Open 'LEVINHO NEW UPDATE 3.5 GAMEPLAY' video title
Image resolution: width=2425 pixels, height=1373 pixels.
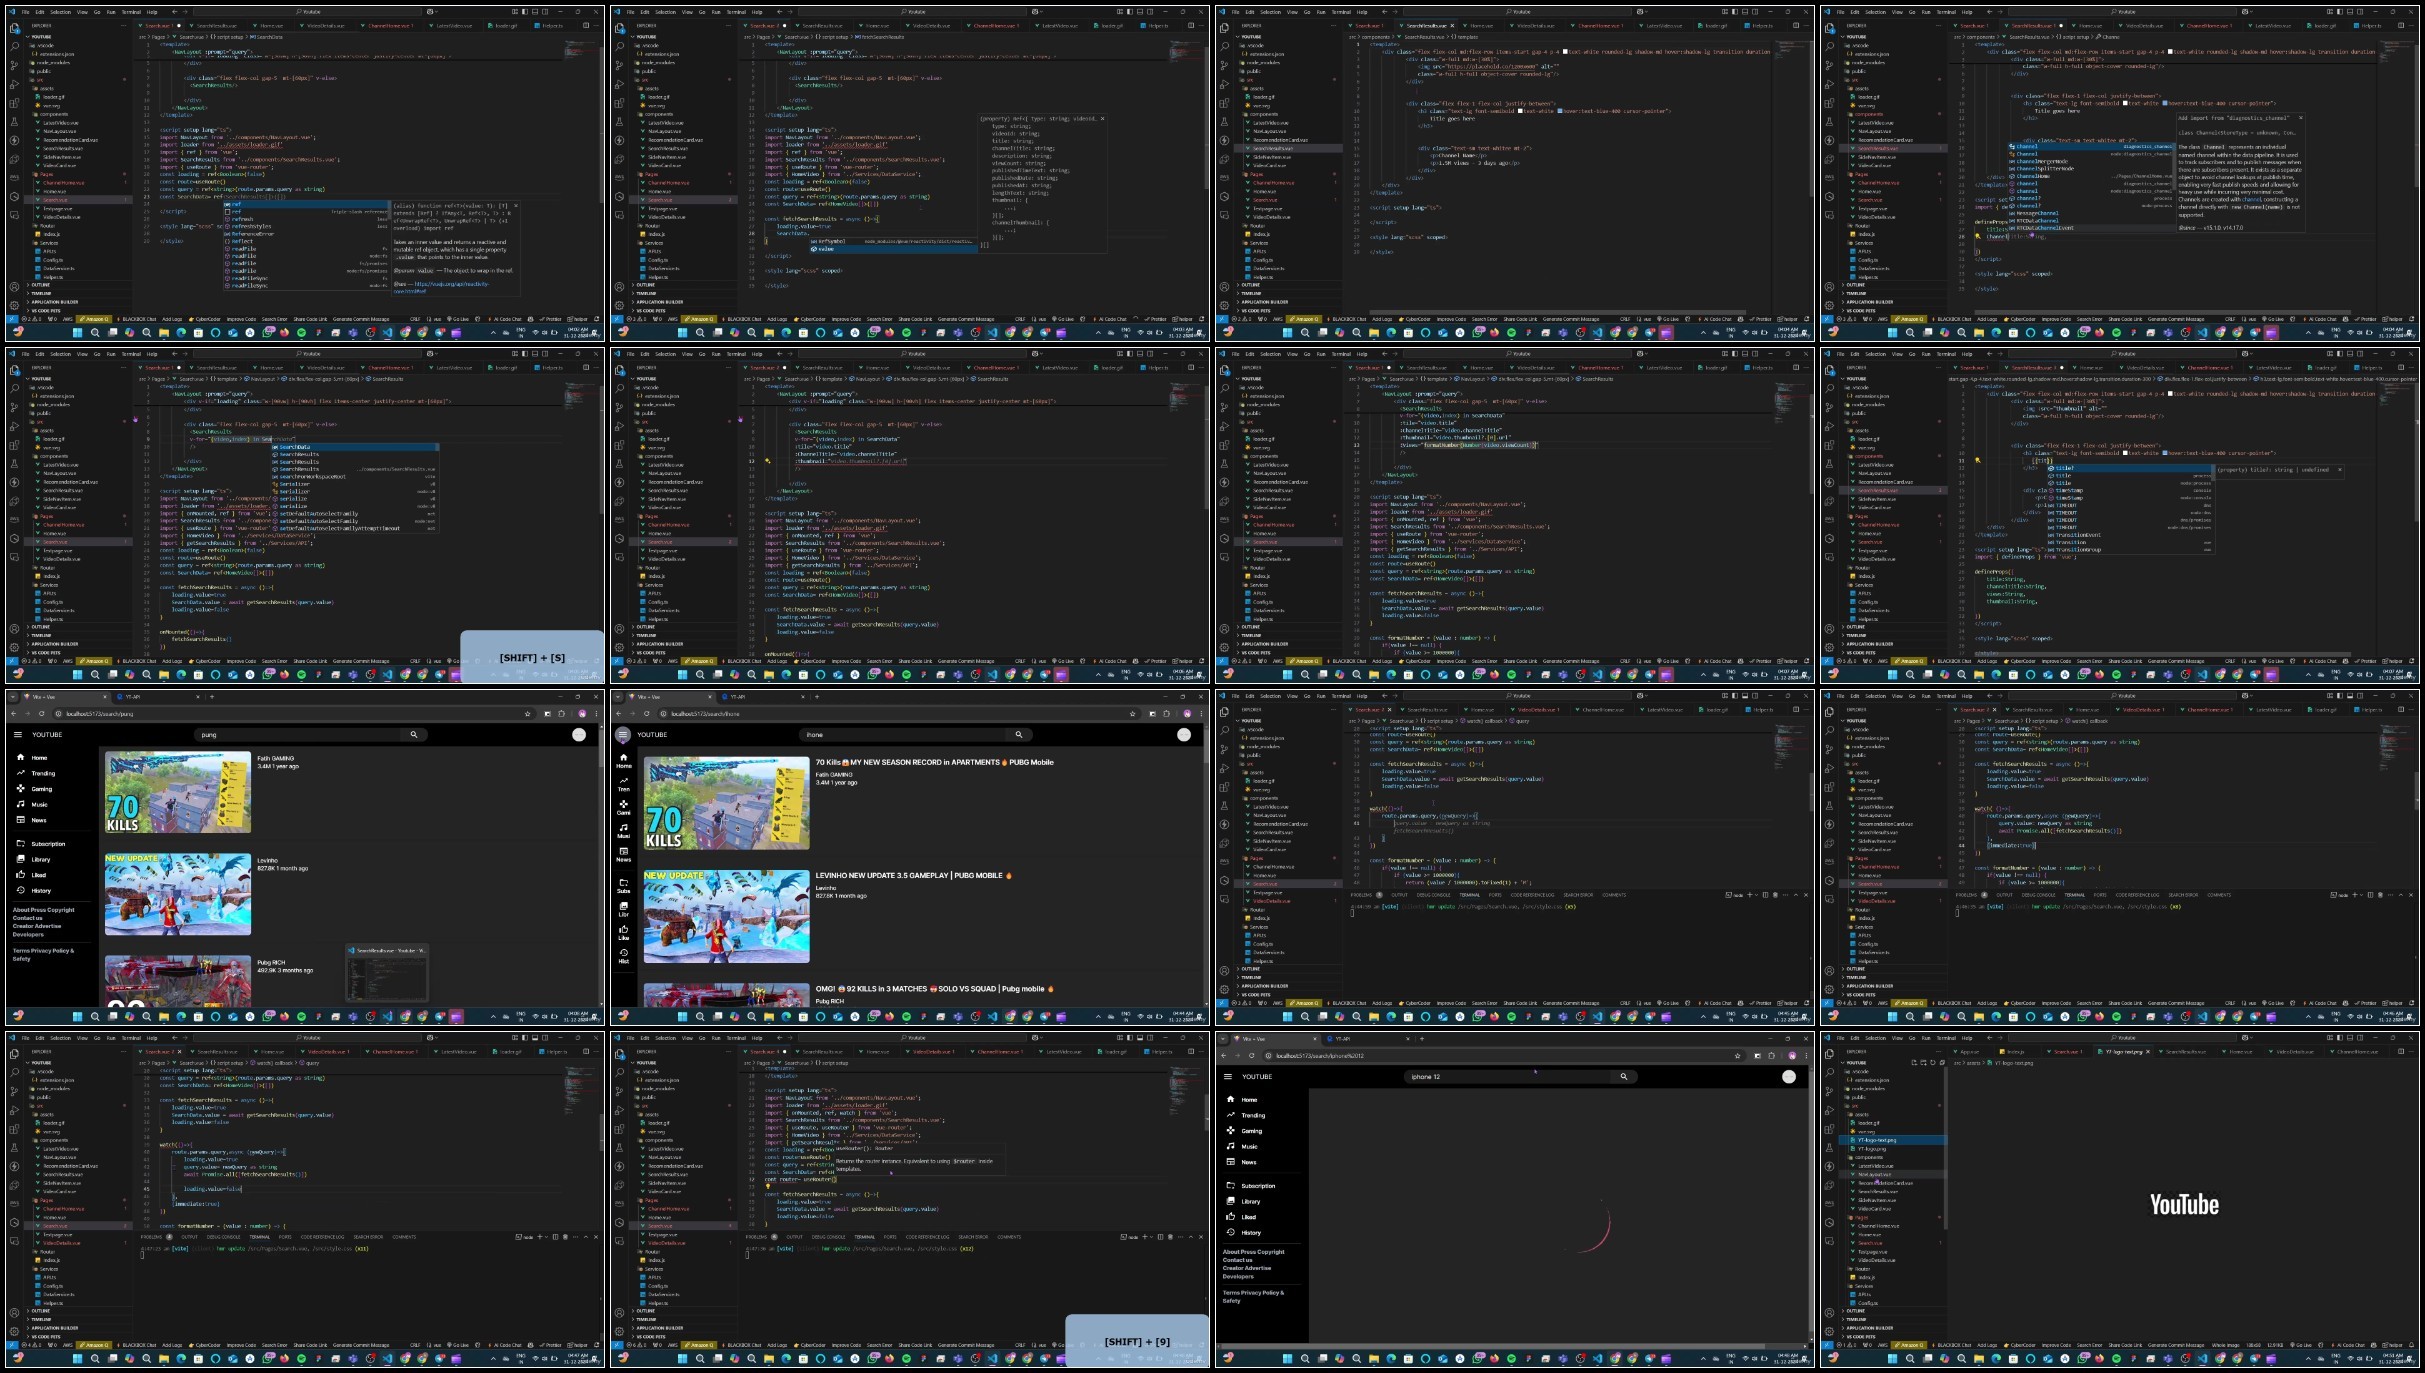(913, 875)
